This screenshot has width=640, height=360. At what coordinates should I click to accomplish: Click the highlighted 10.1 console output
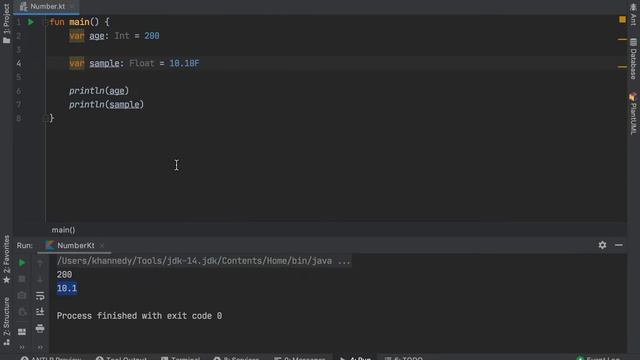[67, 289]
